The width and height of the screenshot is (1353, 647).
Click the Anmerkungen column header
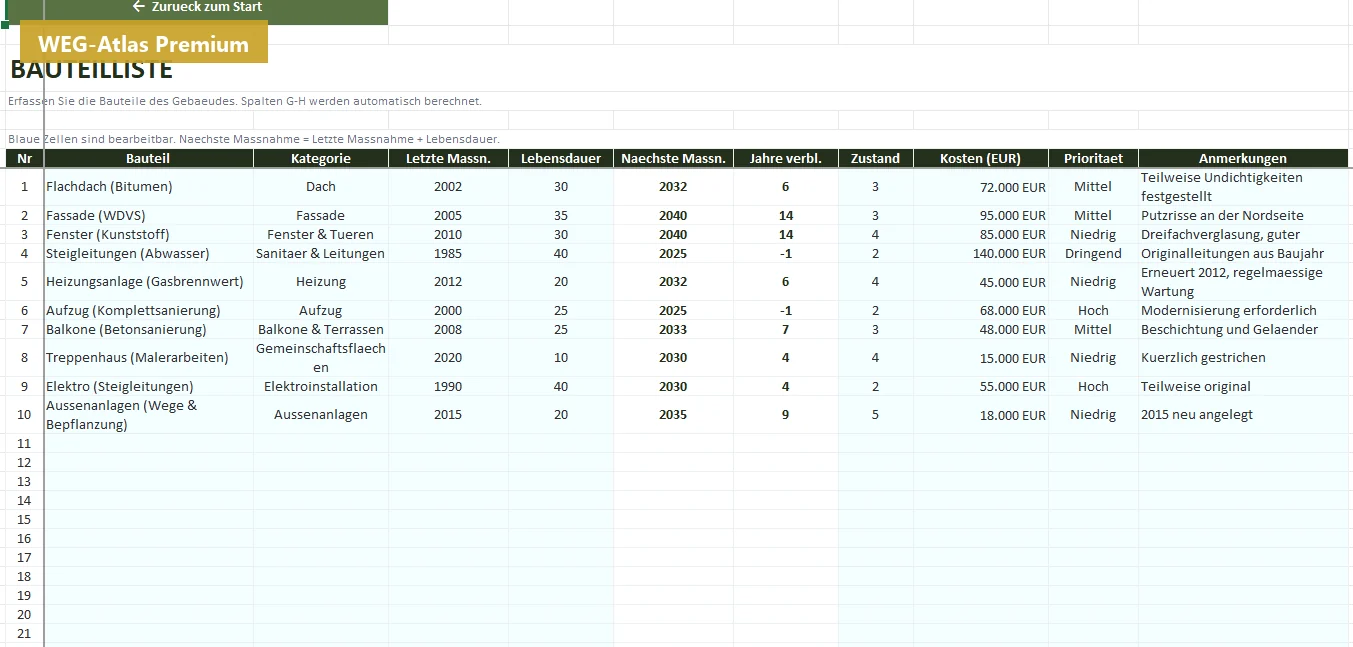coord(1243,158)
